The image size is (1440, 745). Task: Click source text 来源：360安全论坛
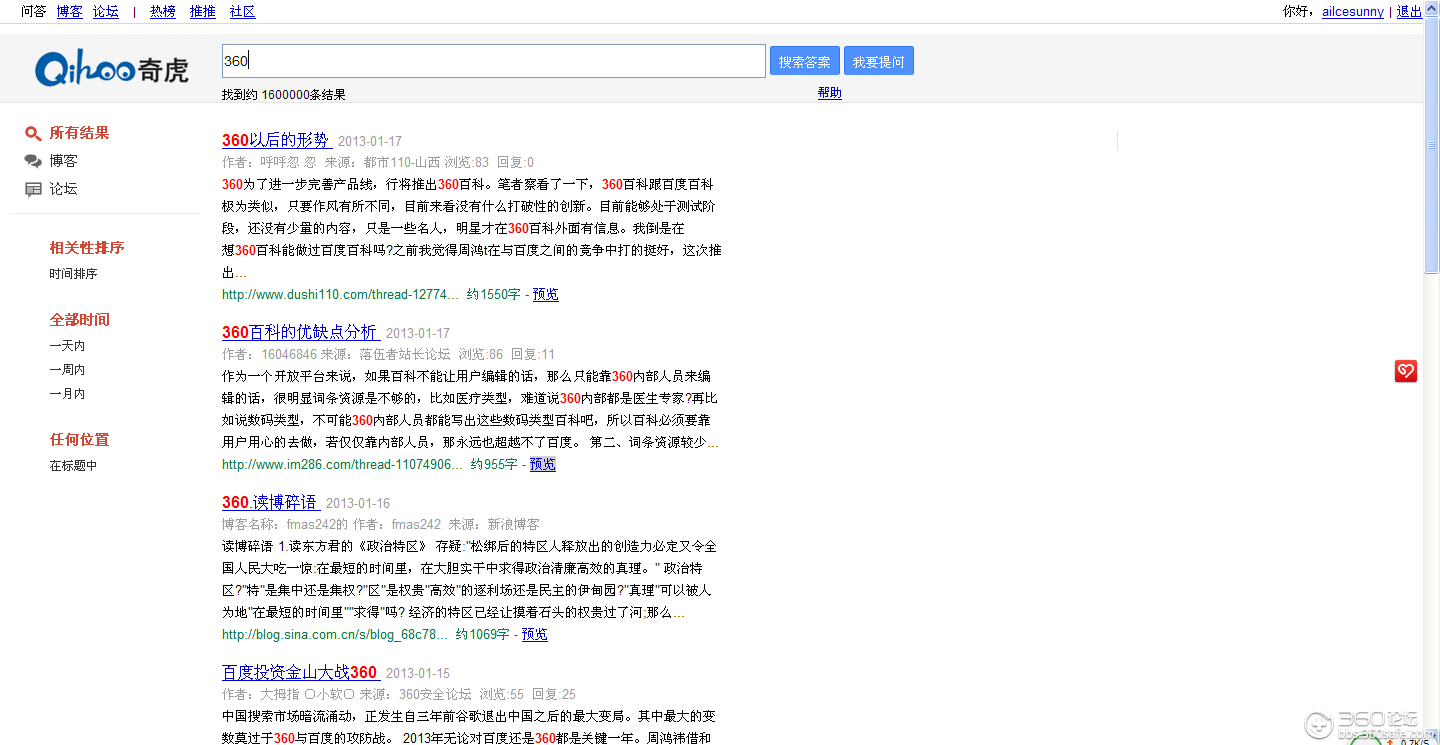click(x=416, y=695)
